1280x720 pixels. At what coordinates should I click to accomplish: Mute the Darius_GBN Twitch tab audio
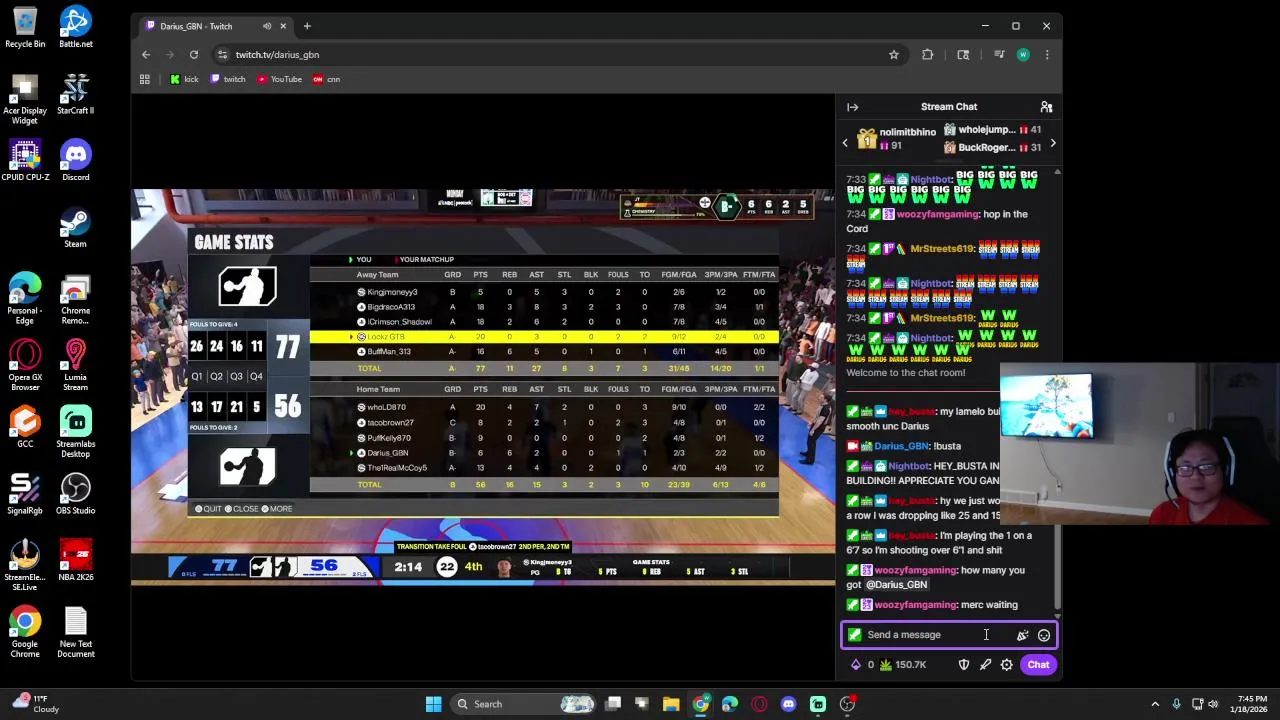pos(267,26)
